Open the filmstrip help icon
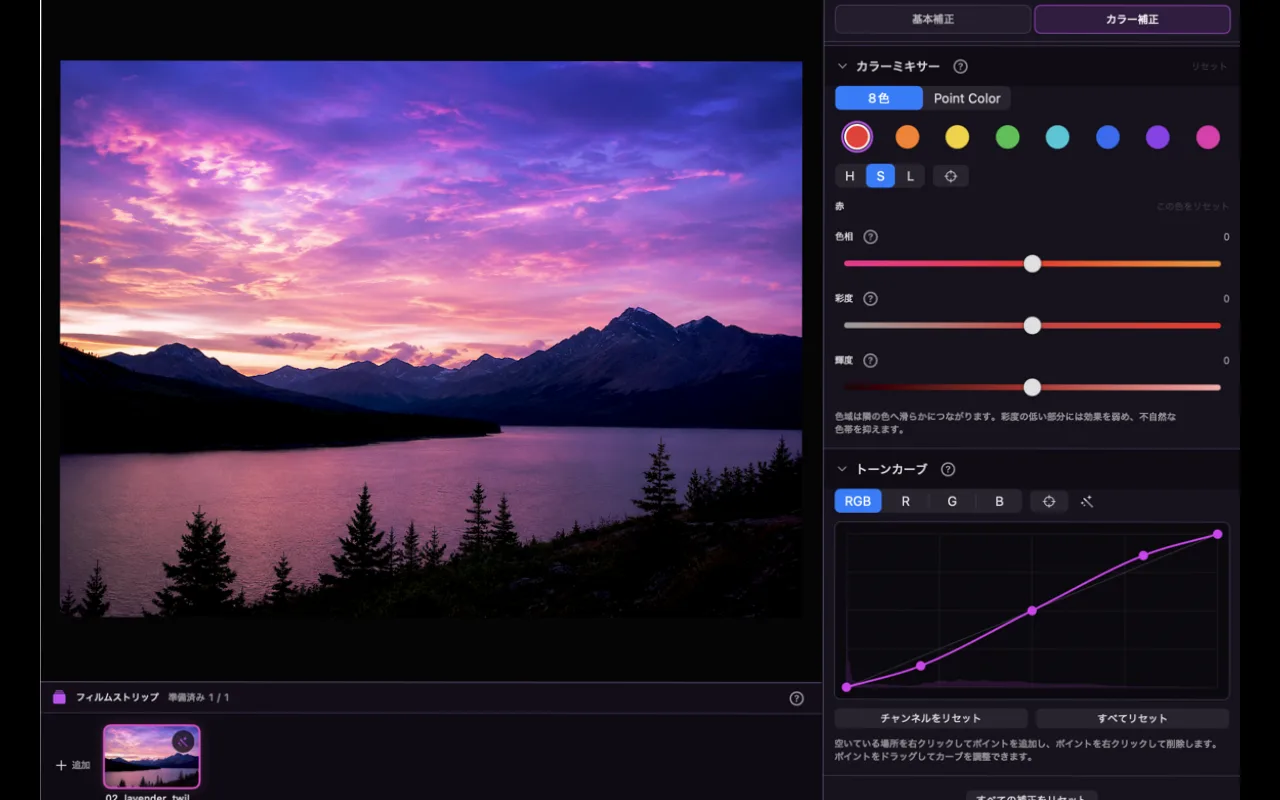1280x800 pixels. (796, 698)
